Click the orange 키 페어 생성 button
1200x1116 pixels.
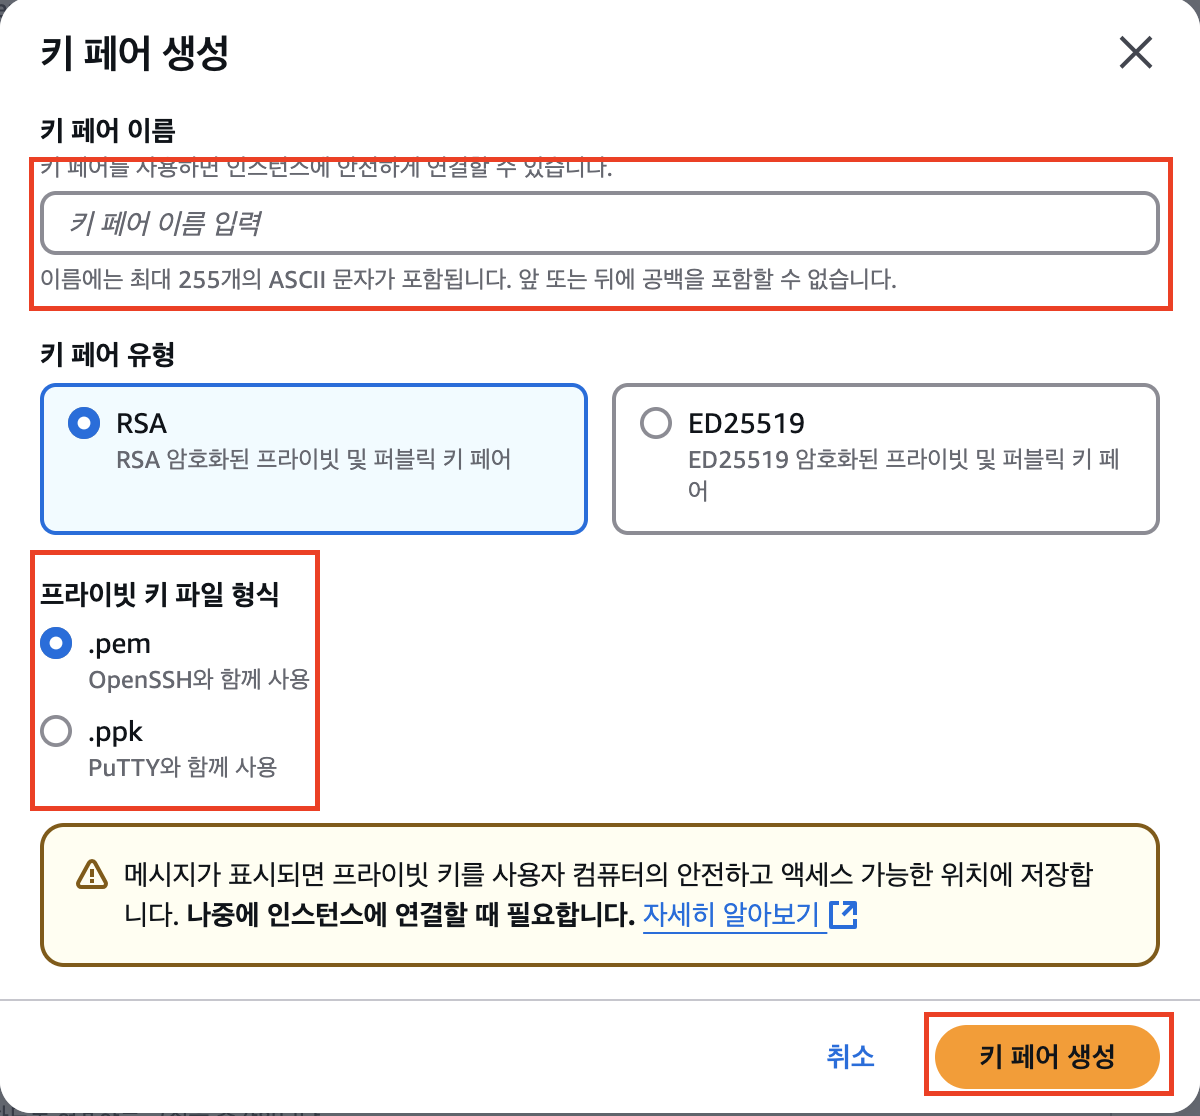pyautogui.click(x=1047, y=1056)
